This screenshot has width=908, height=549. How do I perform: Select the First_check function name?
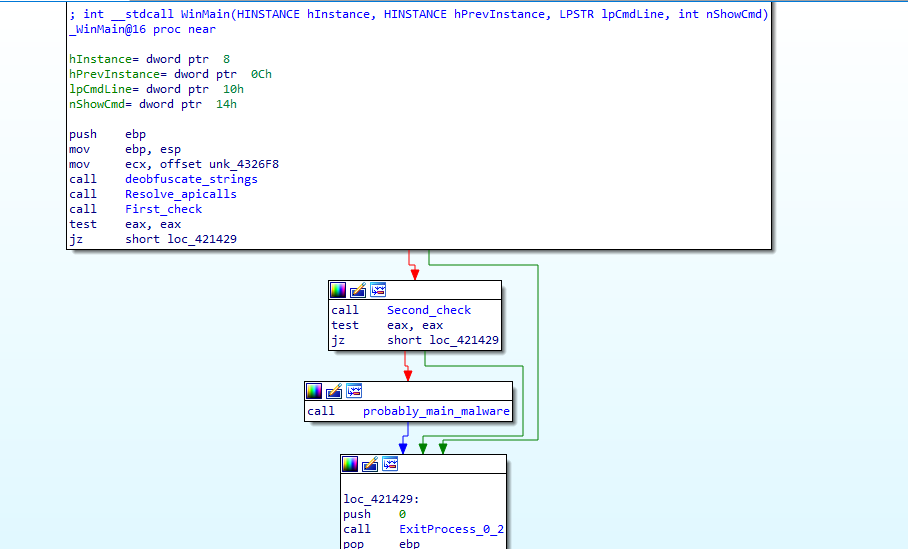coord(163,209)
